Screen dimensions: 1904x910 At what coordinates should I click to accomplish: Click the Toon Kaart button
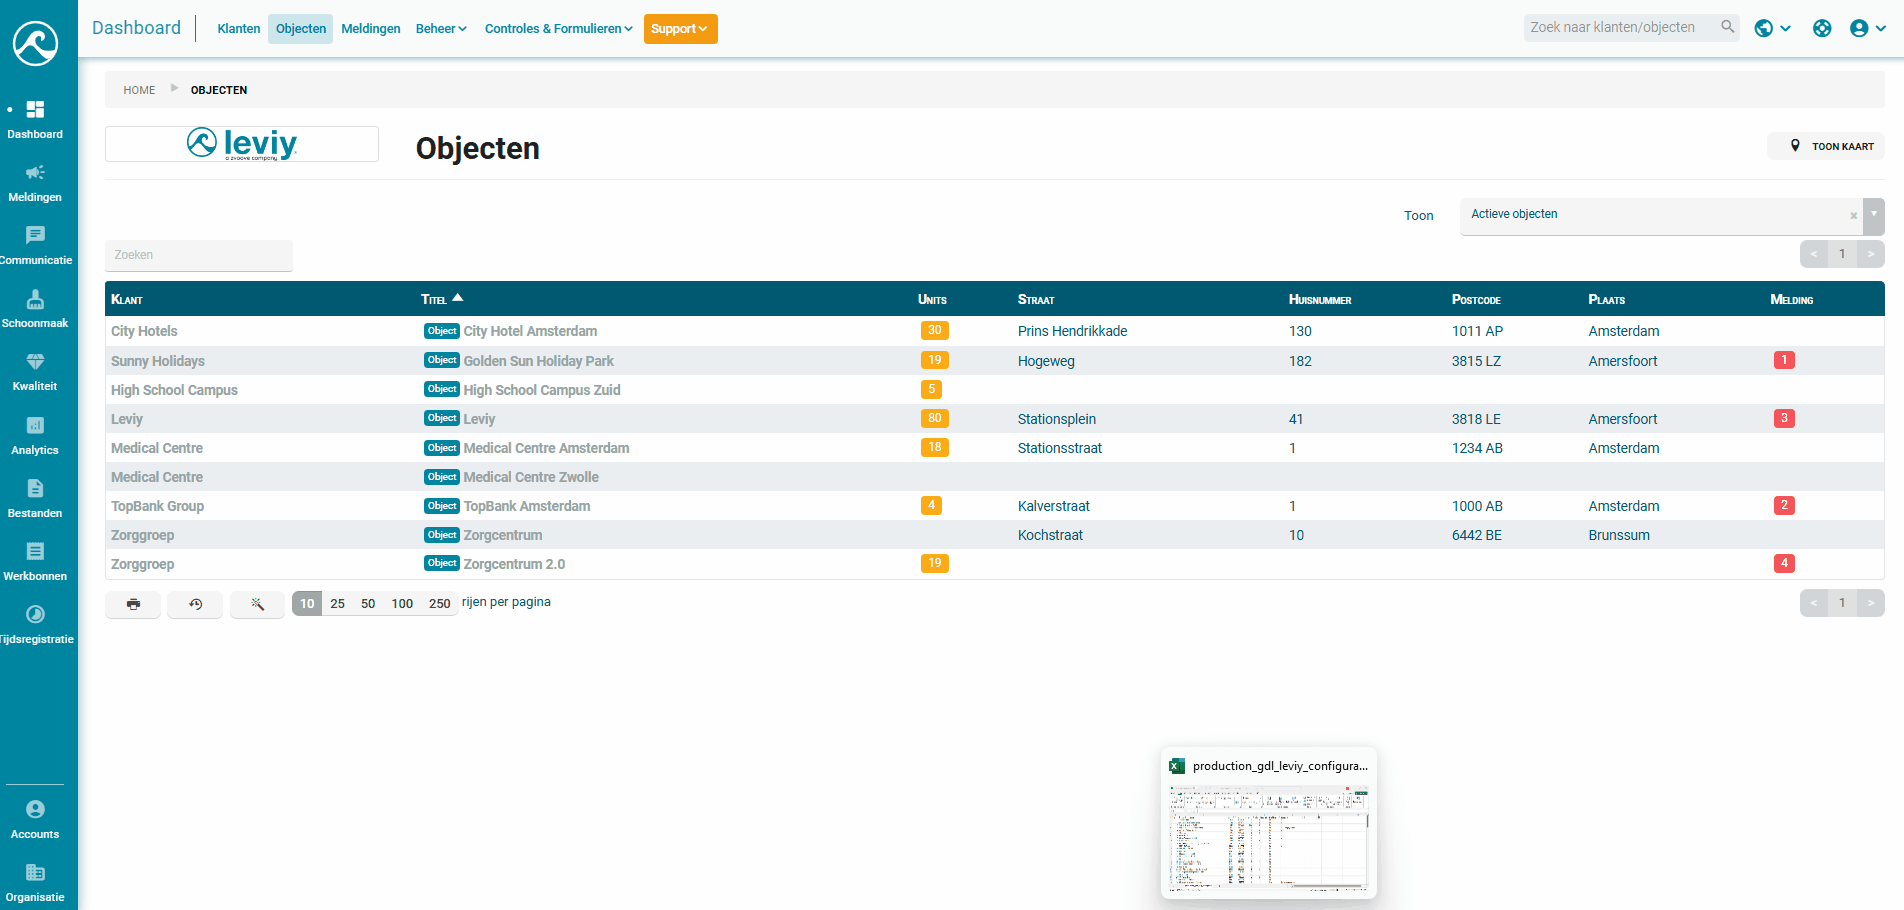pyautogui.click(x=1826, y=146)
